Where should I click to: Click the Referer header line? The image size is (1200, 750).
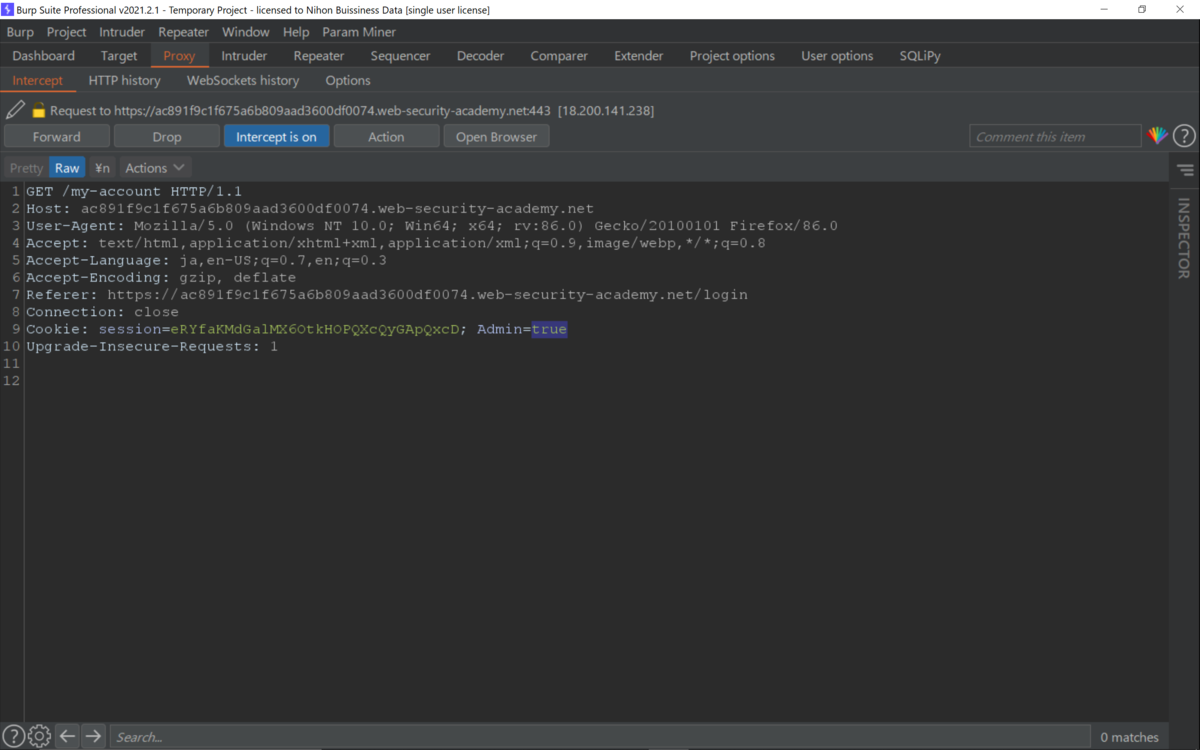pos(386,295)
